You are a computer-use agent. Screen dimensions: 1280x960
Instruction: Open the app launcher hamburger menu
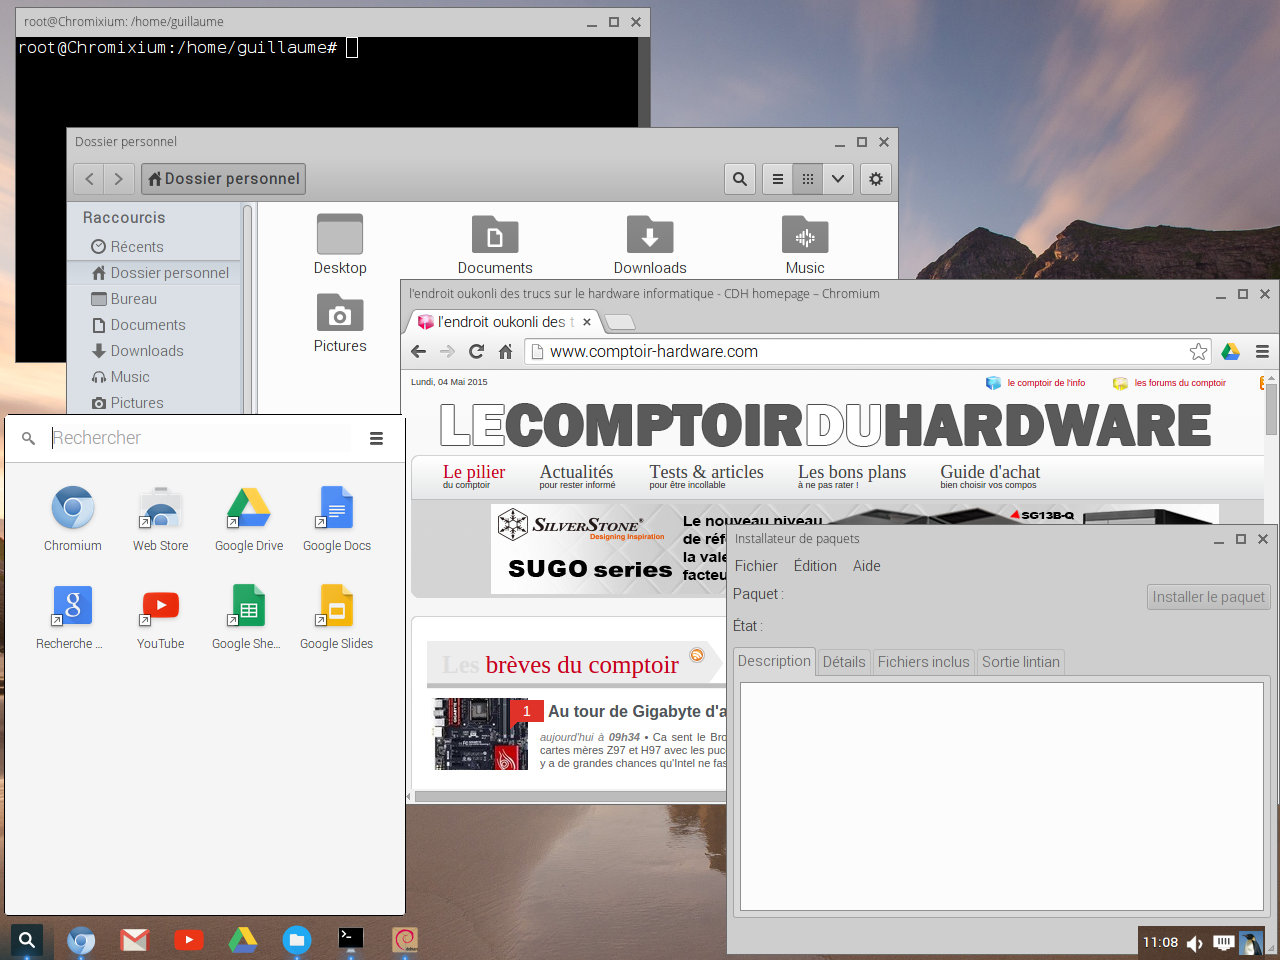click(376, 438)
